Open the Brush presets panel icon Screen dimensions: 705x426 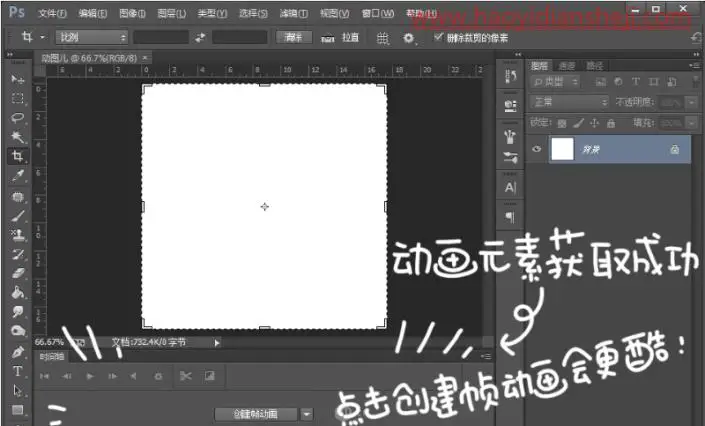510,137
